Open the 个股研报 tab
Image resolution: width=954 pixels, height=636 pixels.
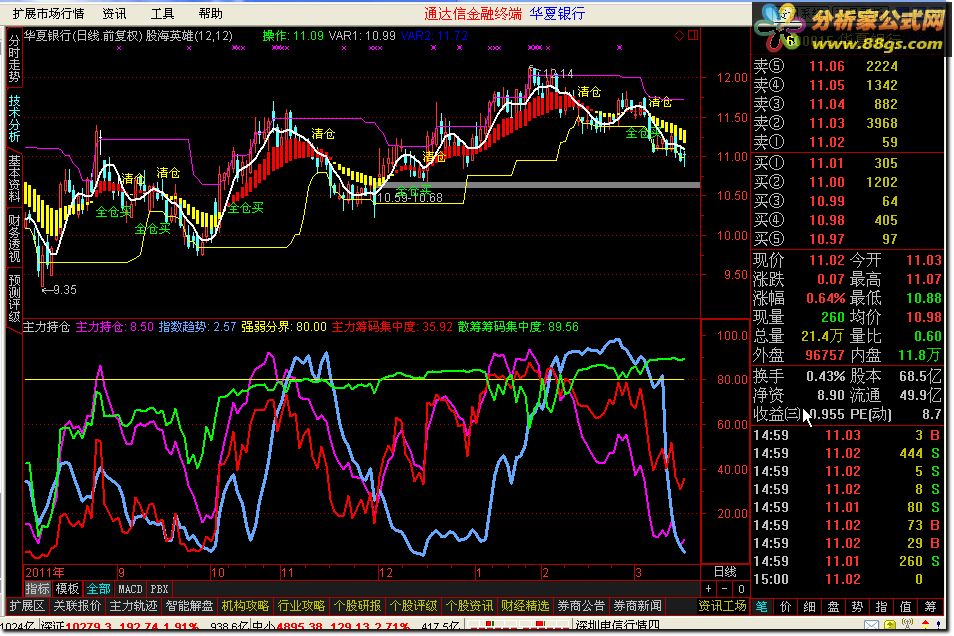coord(357,606)
